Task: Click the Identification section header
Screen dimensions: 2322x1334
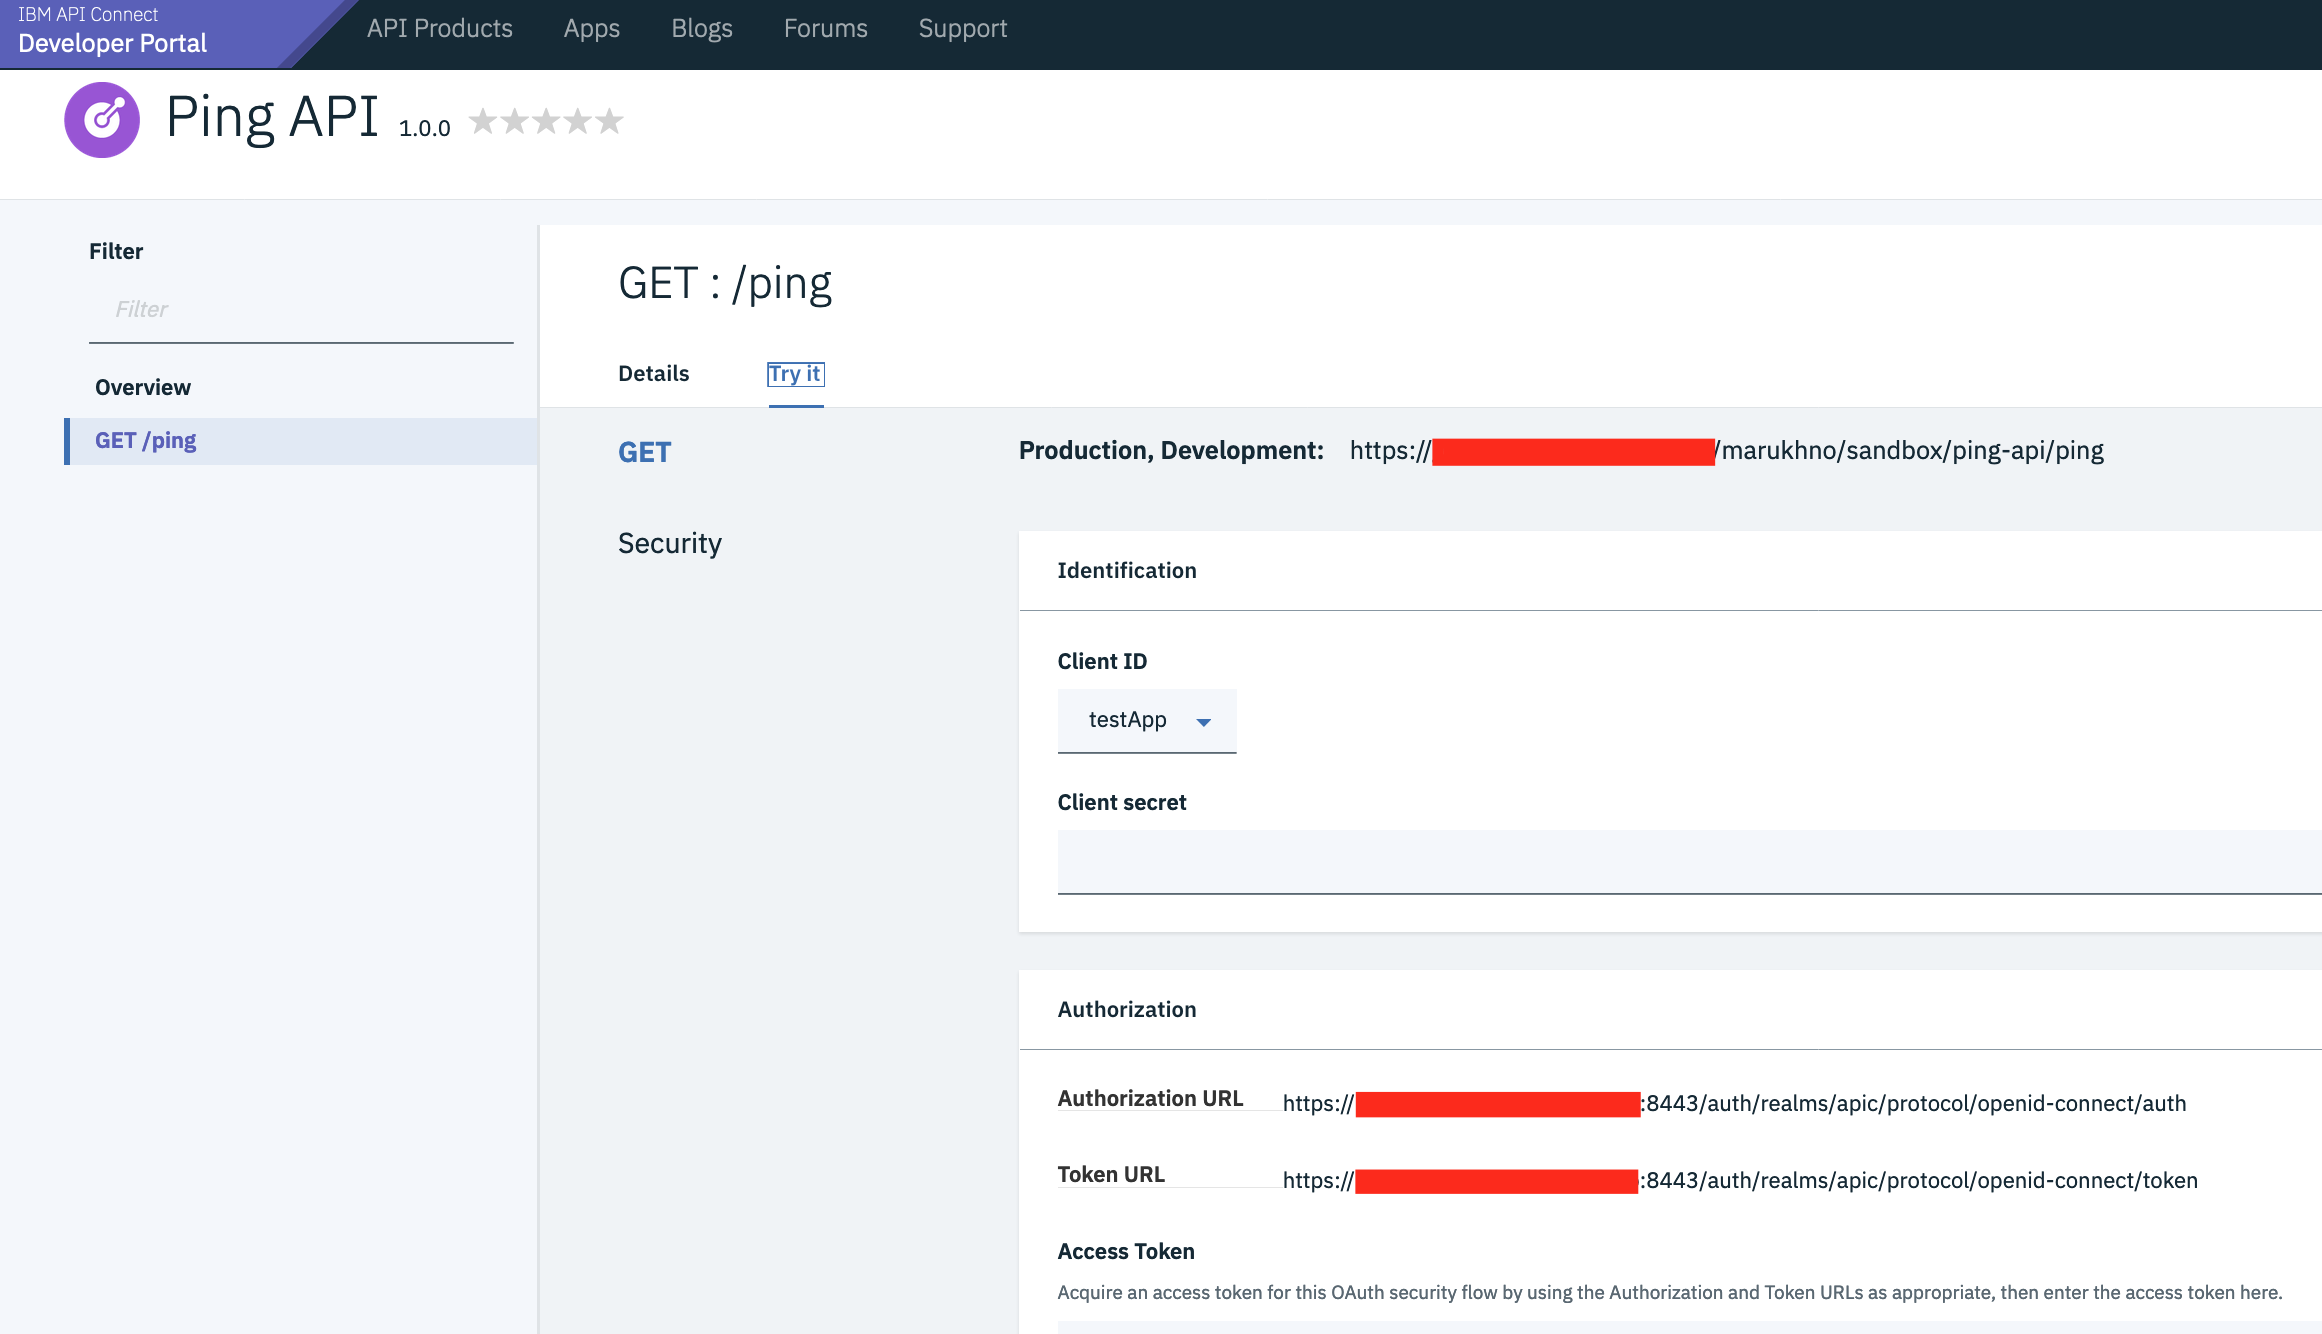Action: coord(1127,570)
